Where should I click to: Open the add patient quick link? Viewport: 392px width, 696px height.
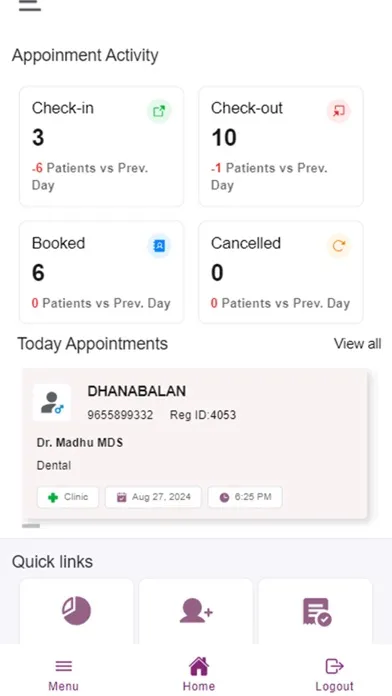(x=196, y=611)
